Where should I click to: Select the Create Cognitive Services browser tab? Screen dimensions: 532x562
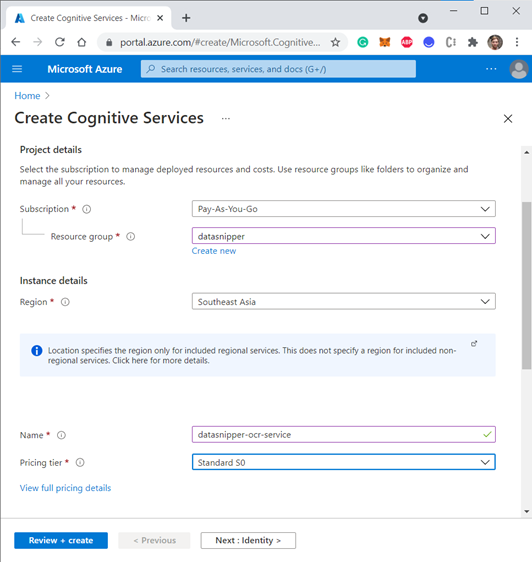point(89,18)
